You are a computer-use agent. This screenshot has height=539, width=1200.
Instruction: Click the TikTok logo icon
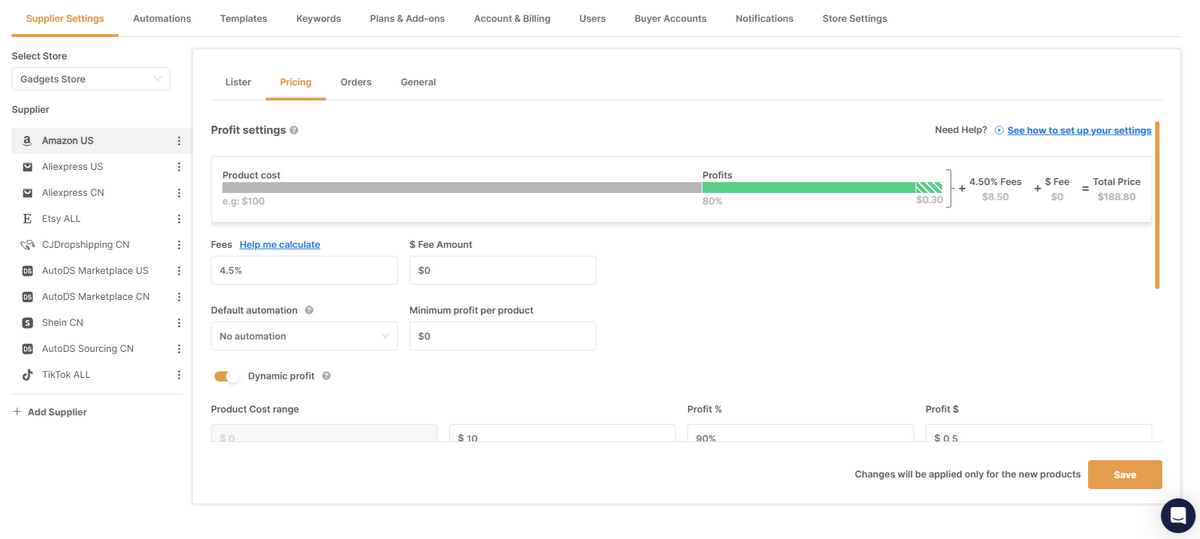(x=28, y=375)
